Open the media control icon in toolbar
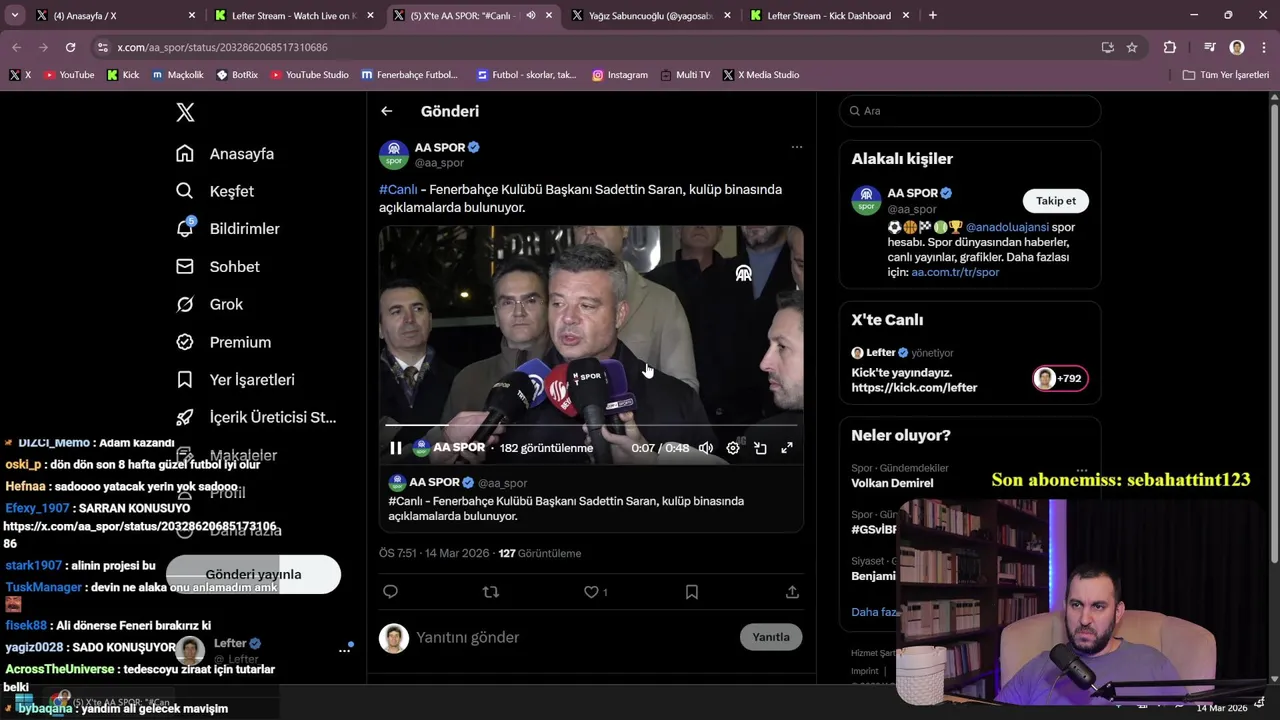 pyautogui.click(x=1210, y=47)
